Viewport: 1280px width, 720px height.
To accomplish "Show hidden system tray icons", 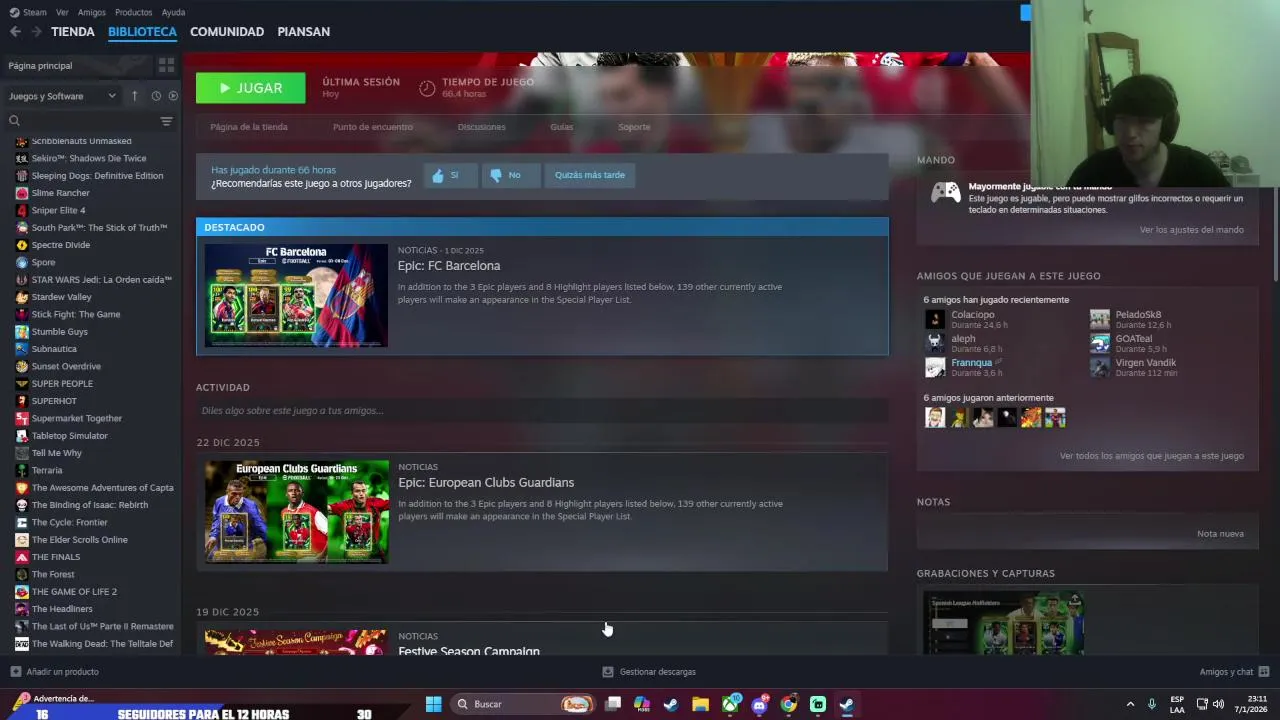I will point(1130,704).
